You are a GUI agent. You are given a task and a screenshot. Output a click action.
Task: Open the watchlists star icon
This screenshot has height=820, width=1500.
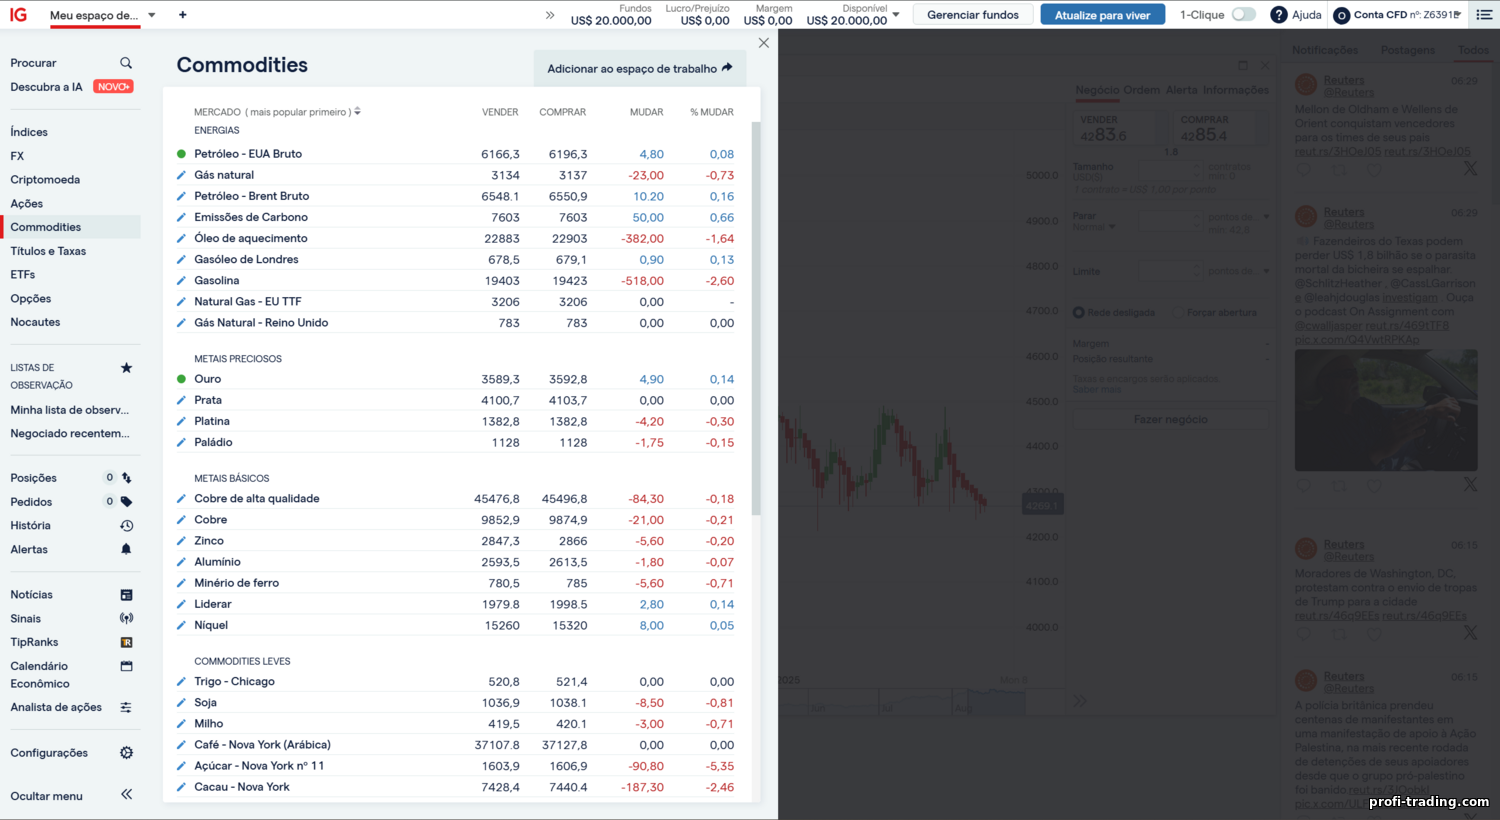pyautogui.click(x=126, y=368)
